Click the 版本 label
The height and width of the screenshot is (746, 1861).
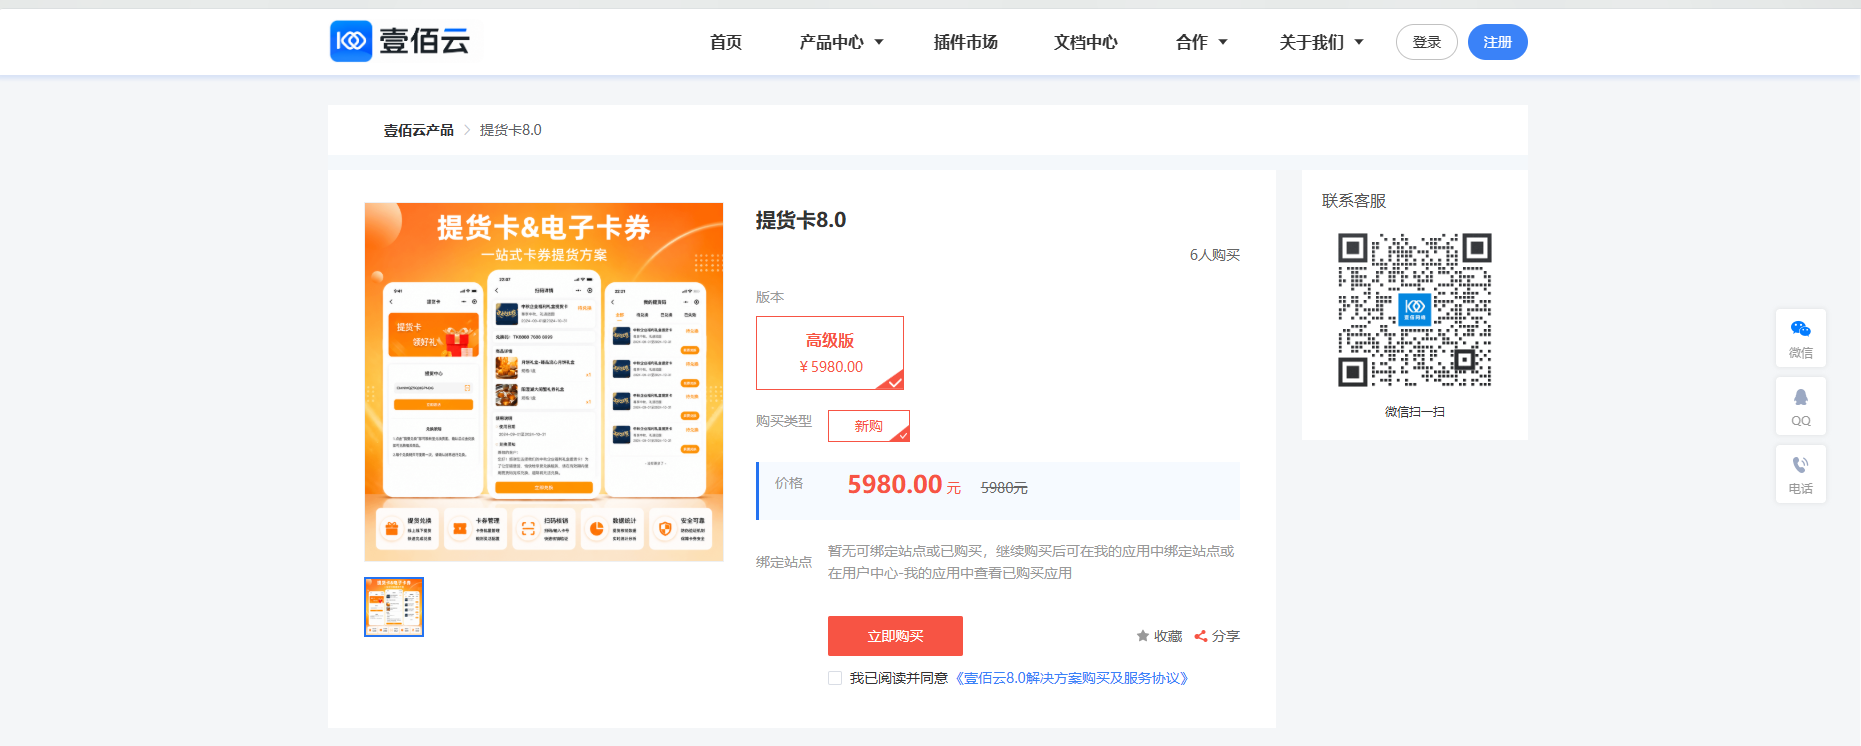770,297
